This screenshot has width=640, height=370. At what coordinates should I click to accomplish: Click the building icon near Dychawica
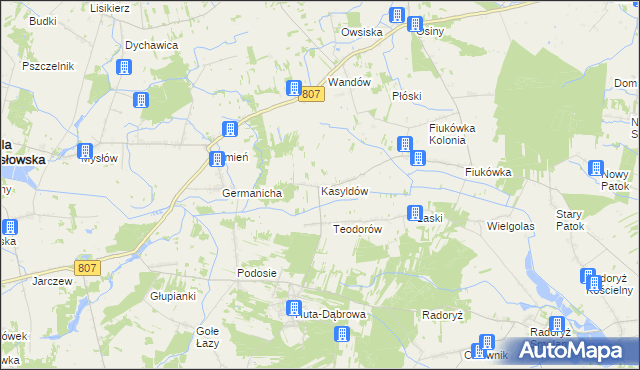[124, 67]
